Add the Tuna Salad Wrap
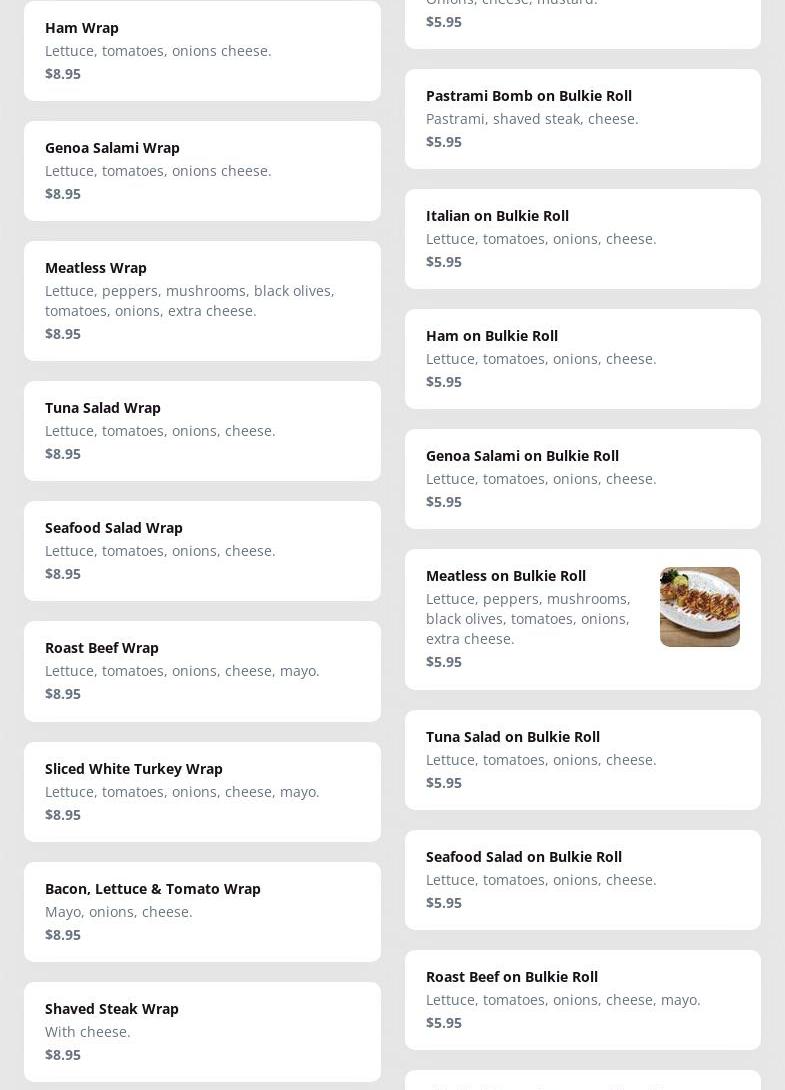The height and width of the screenshot is (1090, 785). point(202,430)
